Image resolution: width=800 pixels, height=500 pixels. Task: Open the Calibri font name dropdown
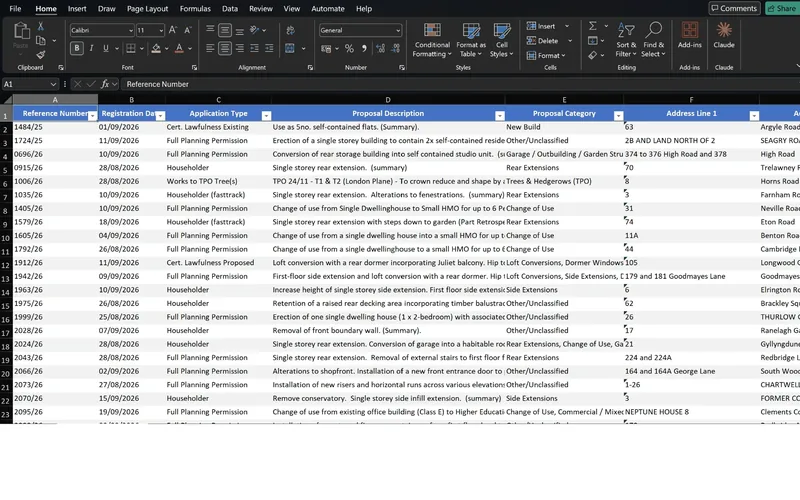[131, 30]
